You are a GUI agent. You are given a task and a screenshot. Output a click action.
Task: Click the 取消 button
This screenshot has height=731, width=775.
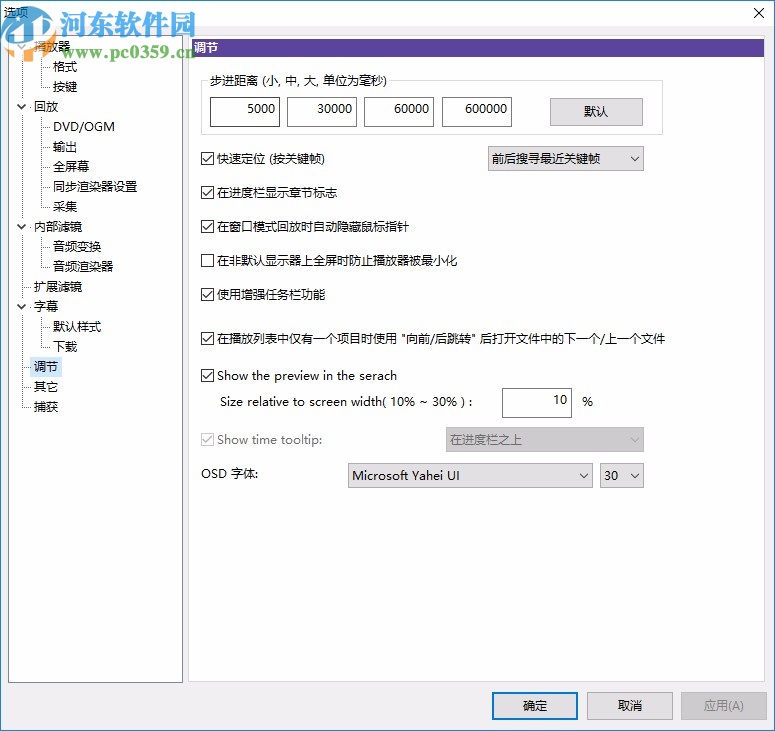pos(630,705)
